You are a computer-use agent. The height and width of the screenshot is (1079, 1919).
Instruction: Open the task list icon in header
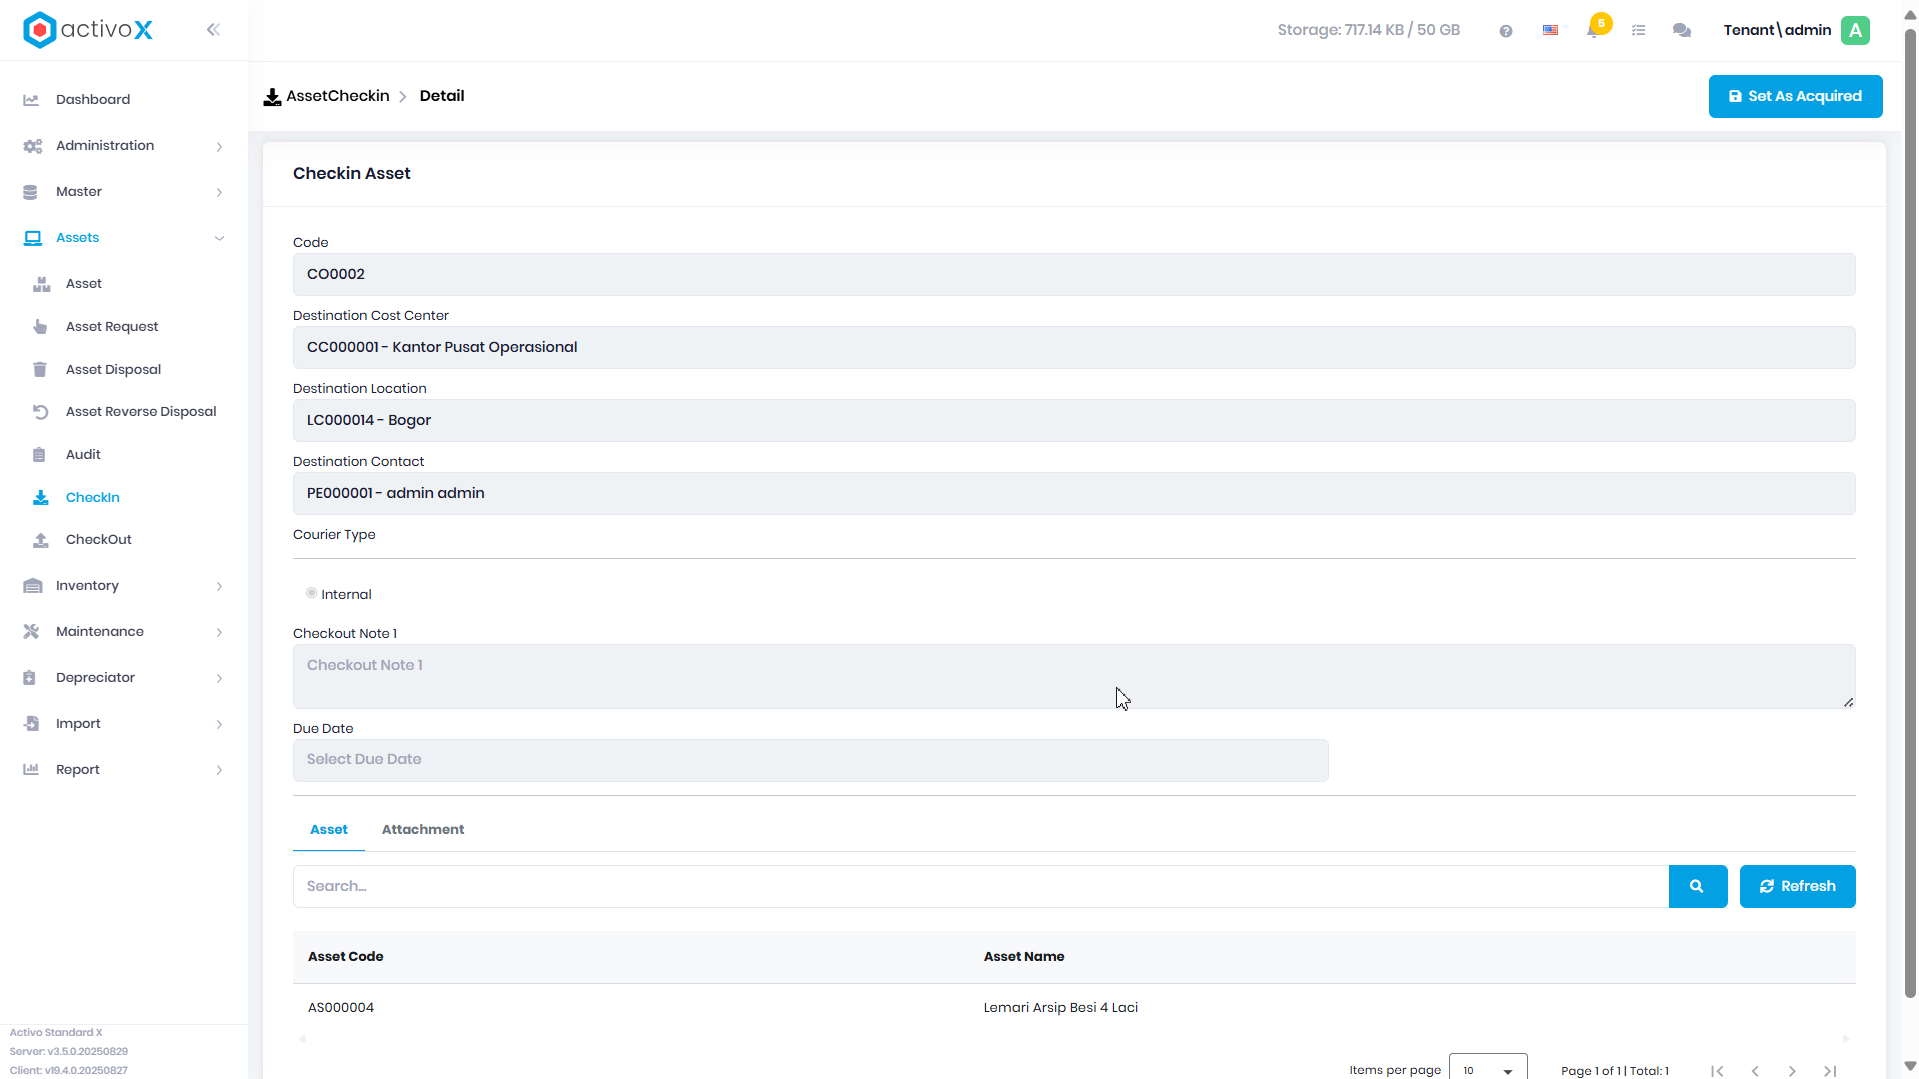pyautogui.click(x=1638, y=30)
